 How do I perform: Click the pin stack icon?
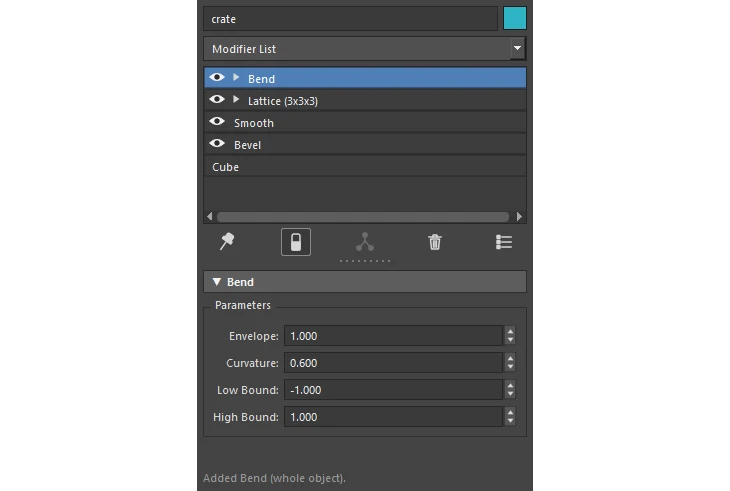pos(227,242)
